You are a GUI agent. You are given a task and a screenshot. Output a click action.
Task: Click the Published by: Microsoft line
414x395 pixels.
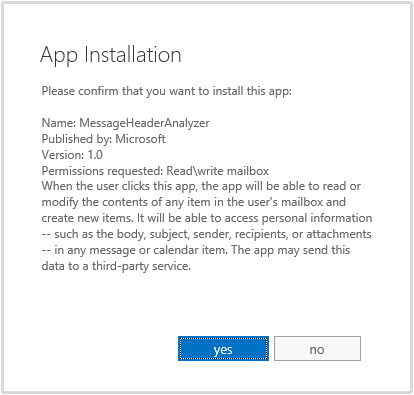point(103,139)
